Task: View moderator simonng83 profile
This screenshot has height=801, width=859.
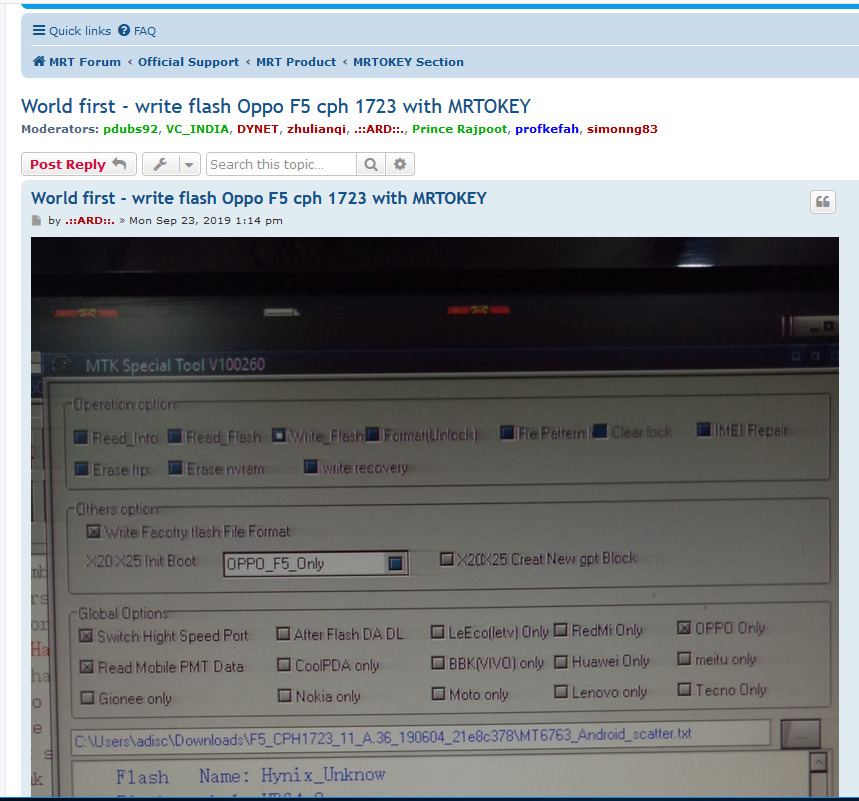Action: pos(622,129)
